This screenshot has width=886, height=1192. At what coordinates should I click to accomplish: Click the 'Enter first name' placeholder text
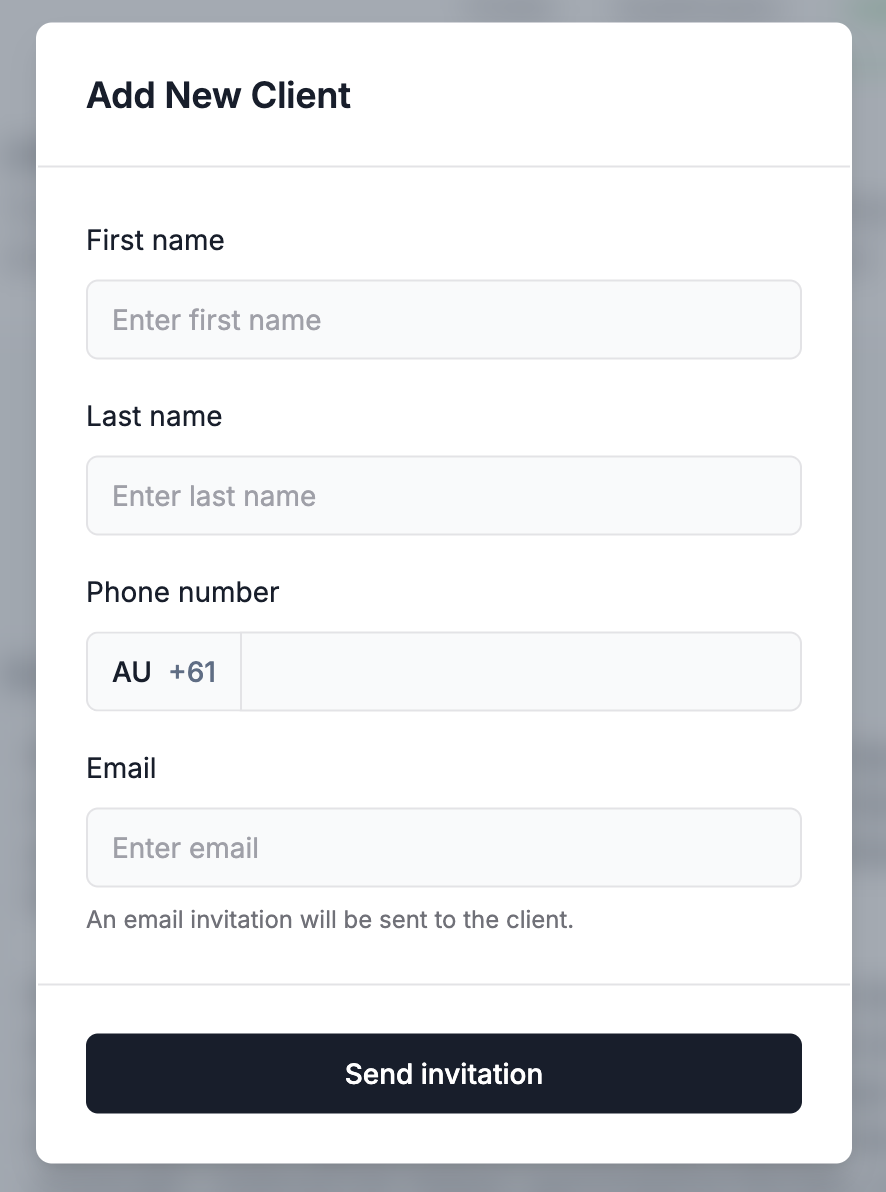pos(217,320)
